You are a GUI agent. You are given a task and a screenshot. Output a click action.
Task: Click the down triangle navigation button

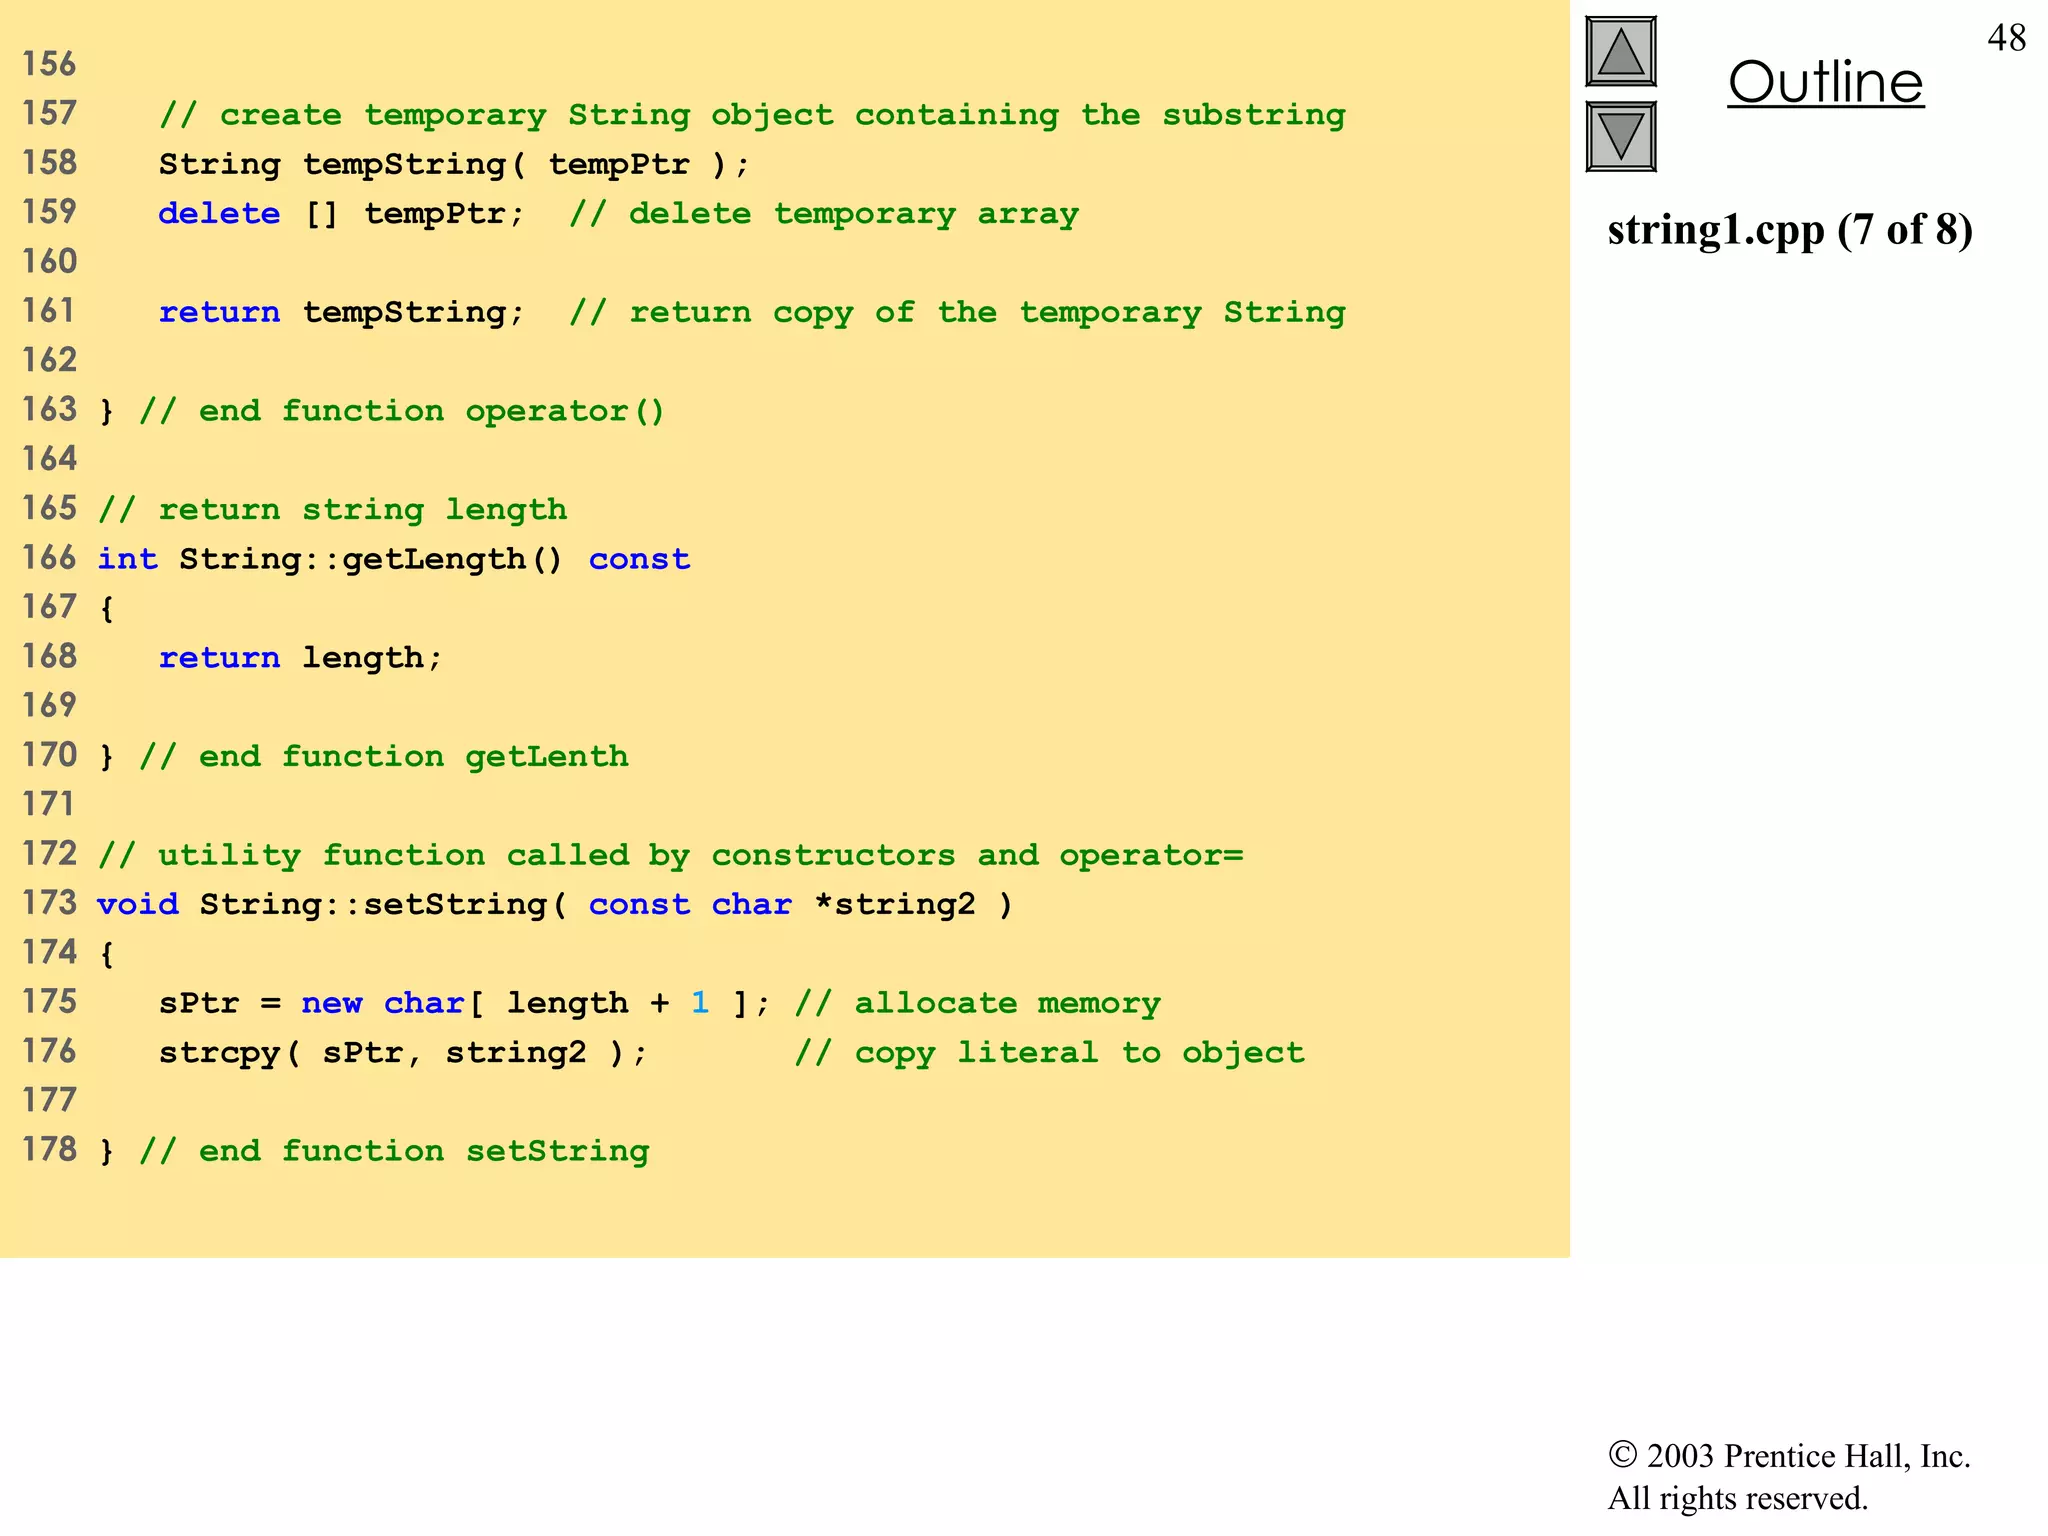1620,137
